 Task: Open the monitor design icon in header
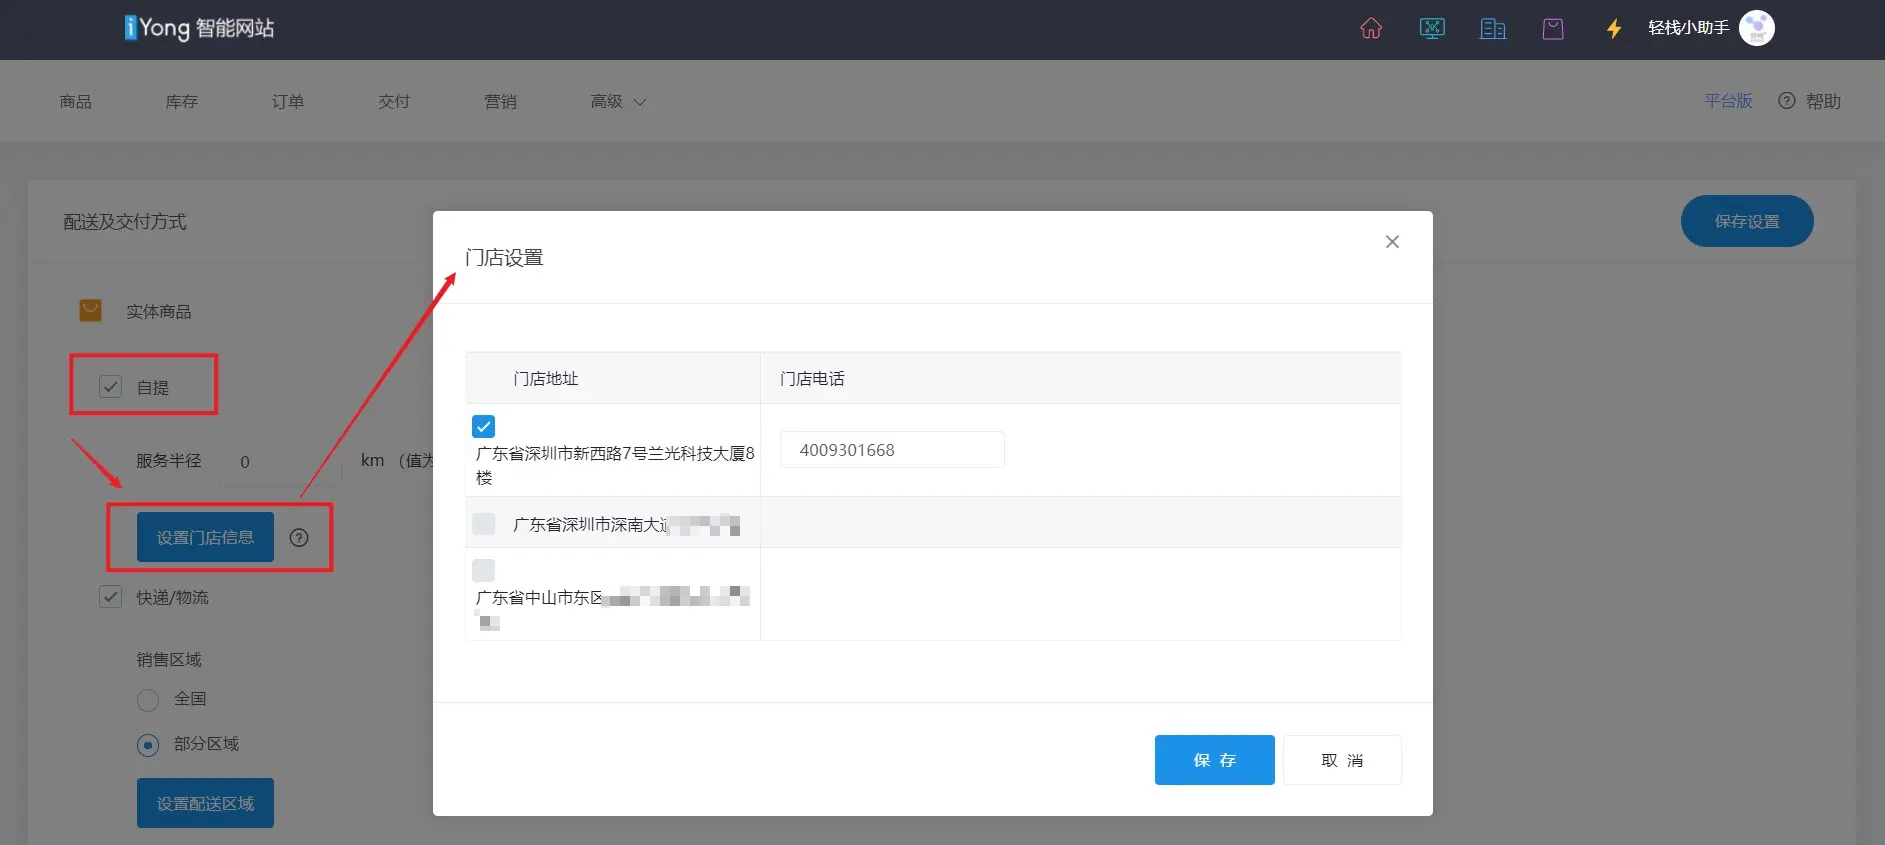(1432, 28)
